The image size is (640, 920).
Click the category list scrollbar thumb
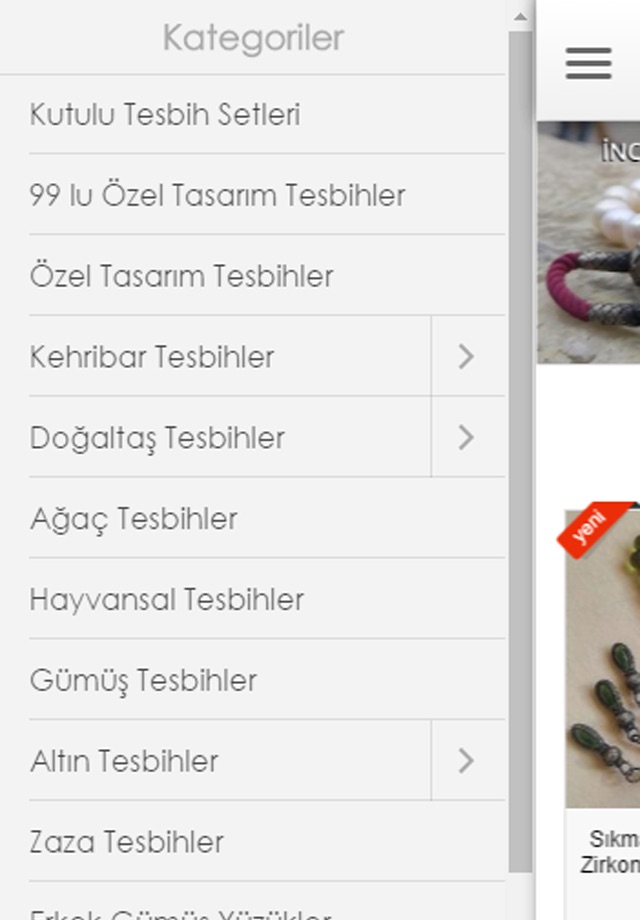tap(520, 452)
